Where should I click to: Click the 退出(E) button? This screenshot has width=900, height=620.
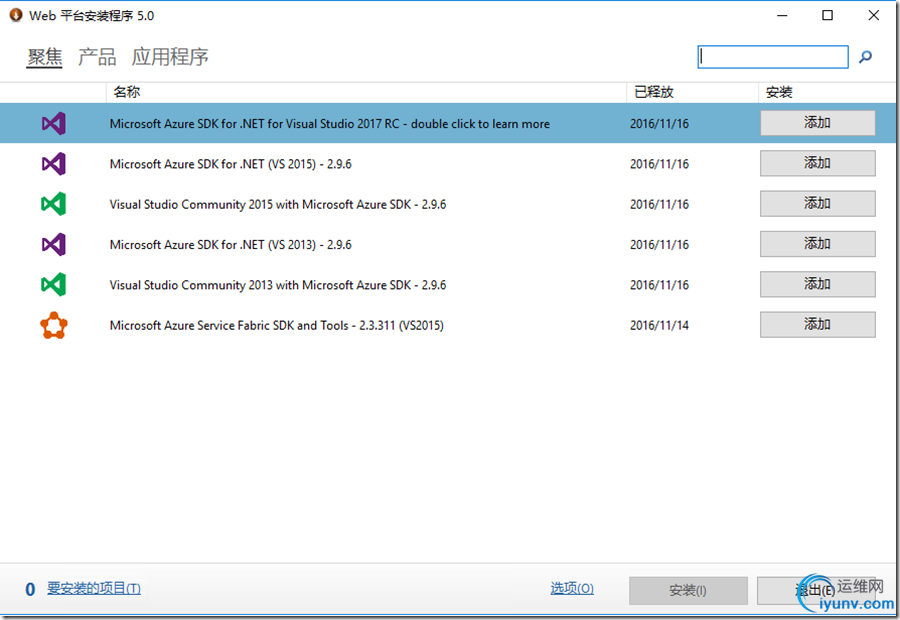(816, 590)
